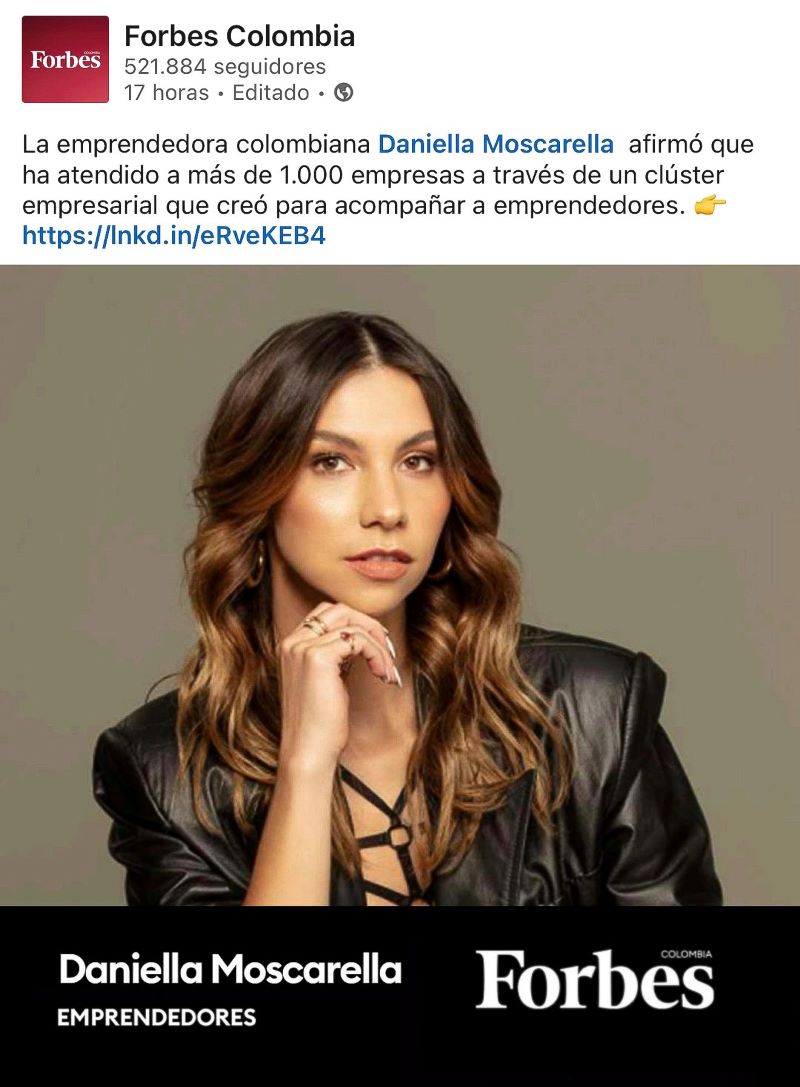
Task: Click the 17 horas timestamp
Action: click(x=166, y=93)
